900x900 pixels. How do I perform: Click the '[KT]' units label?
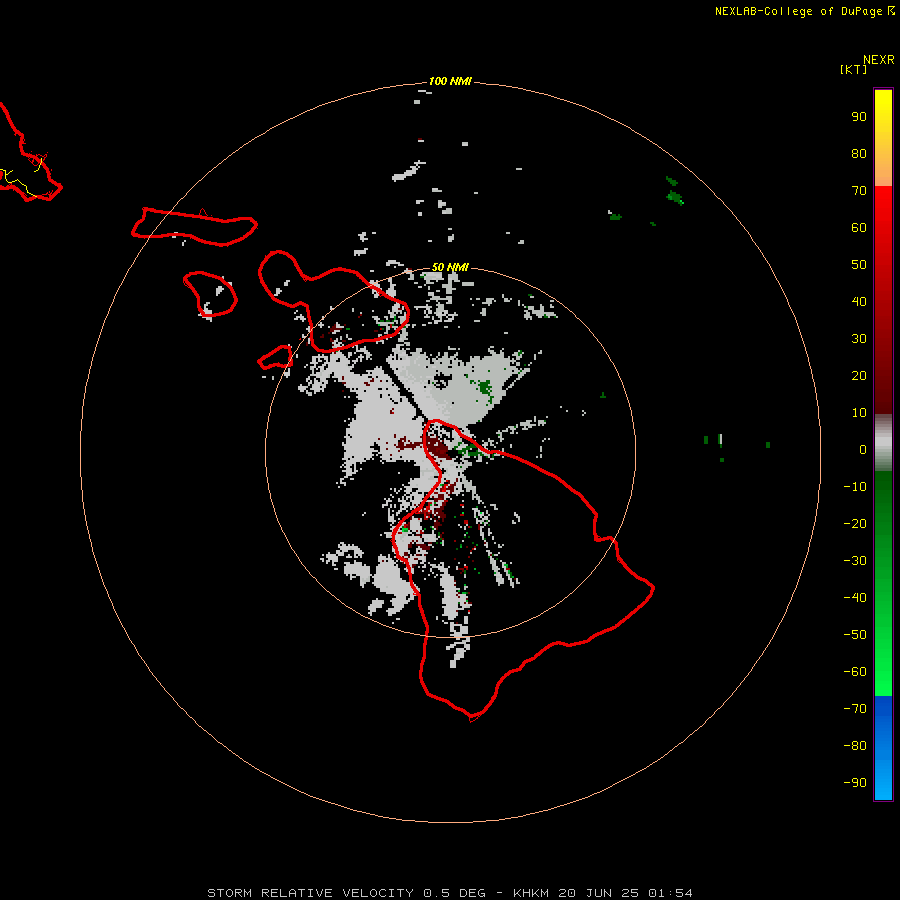click(x=854, y=69)
